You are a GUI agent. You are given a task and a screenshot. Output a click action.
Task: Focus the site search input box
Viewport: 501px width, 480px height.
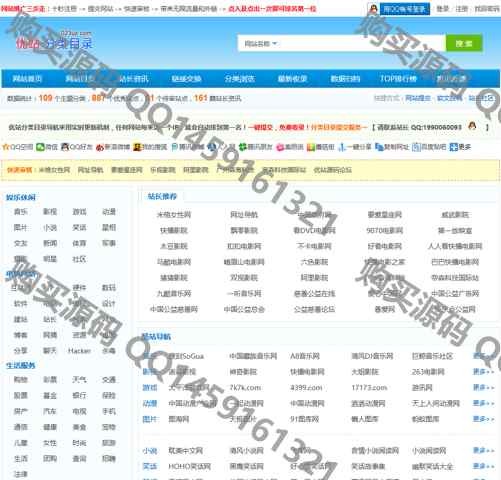(x=362, y=43)
